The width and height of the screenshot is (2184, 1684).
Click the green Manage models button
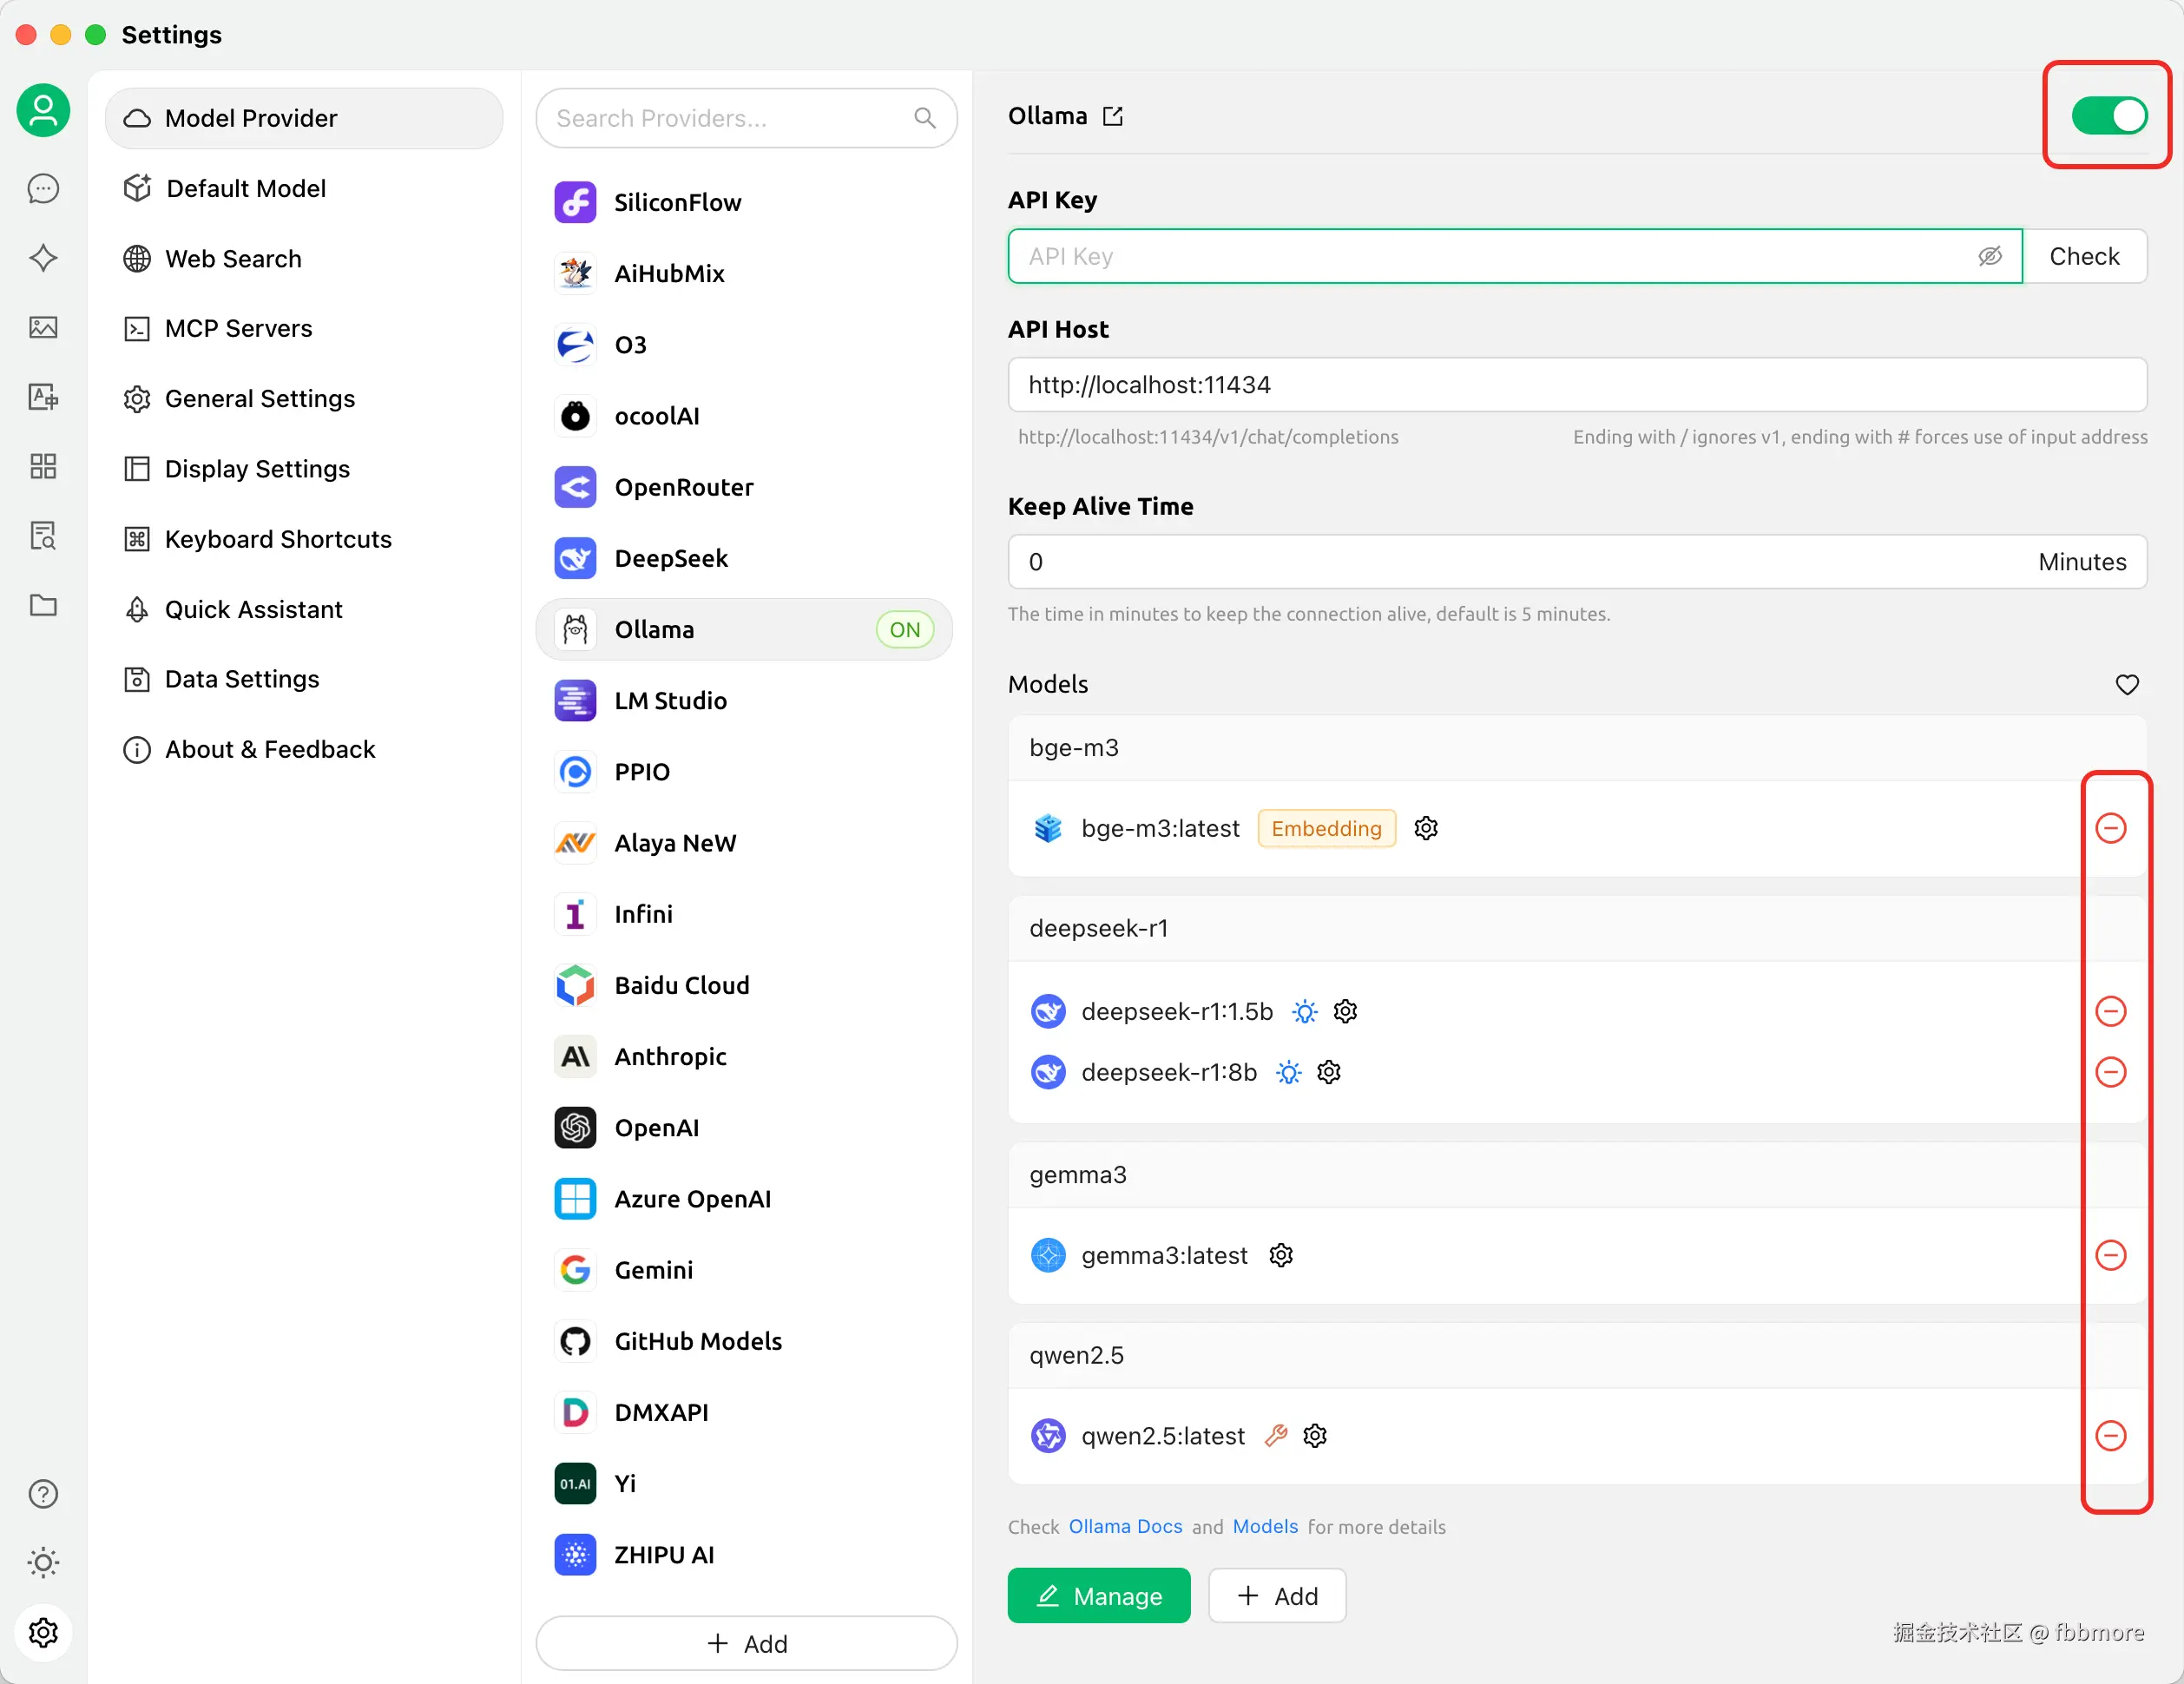(1098, 1596)
